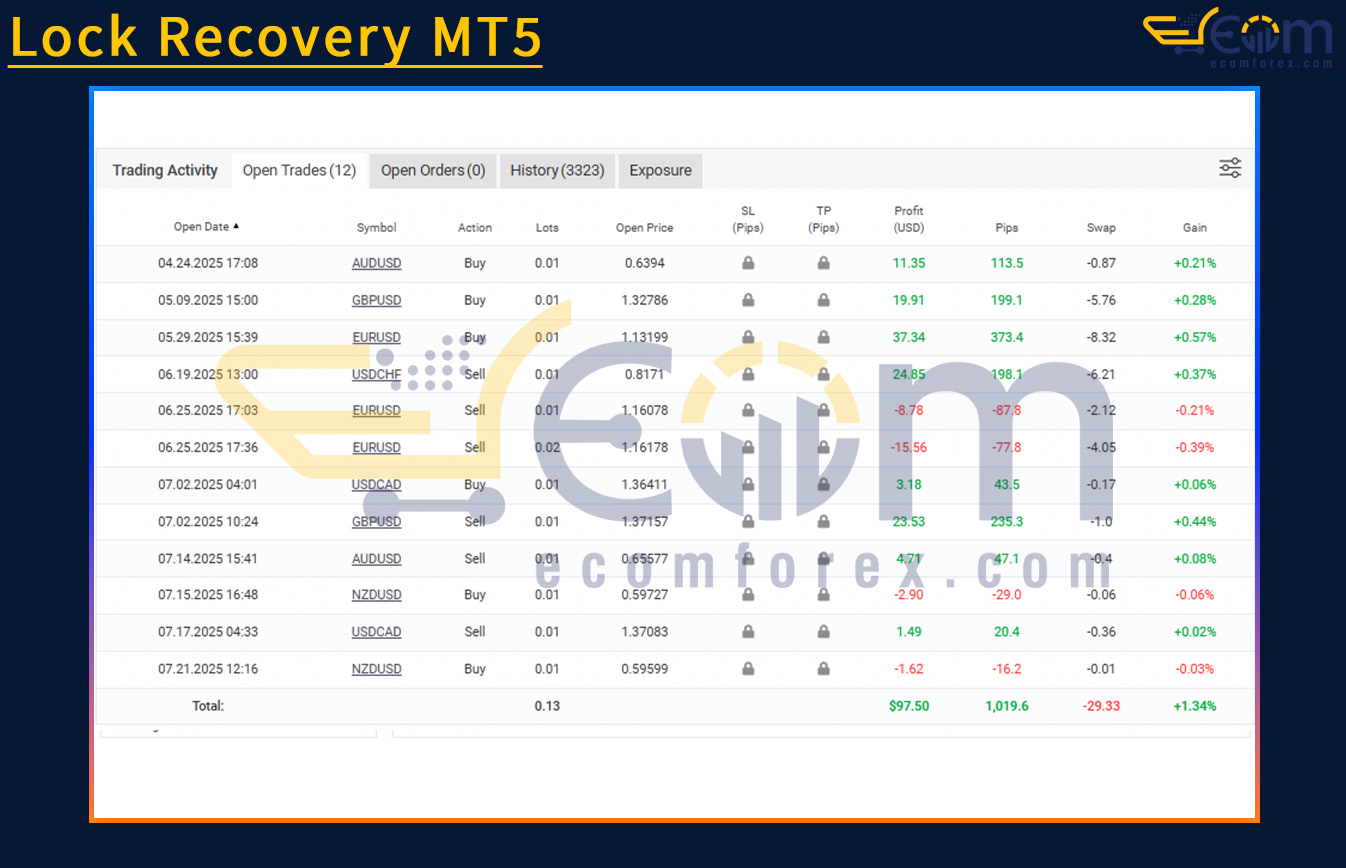1346x868 pixels.
Task: Sort by Swap column header
Action: [x=1101, y=228]
